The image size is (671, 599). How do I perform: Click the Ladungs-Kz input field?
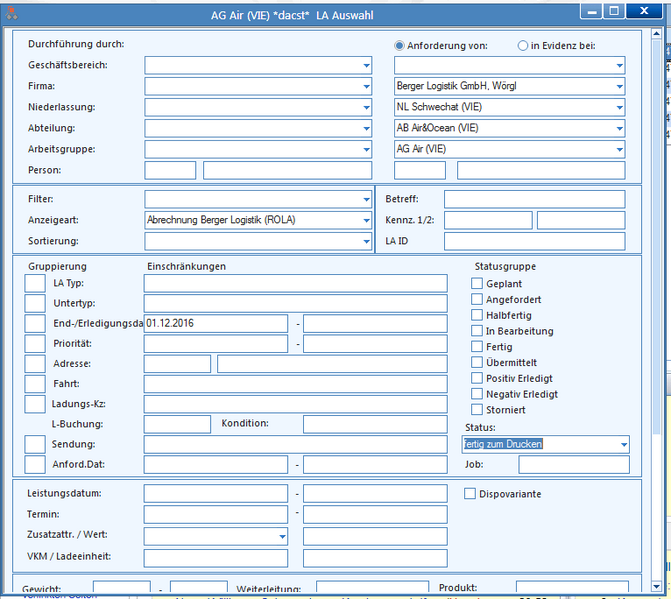296,404
